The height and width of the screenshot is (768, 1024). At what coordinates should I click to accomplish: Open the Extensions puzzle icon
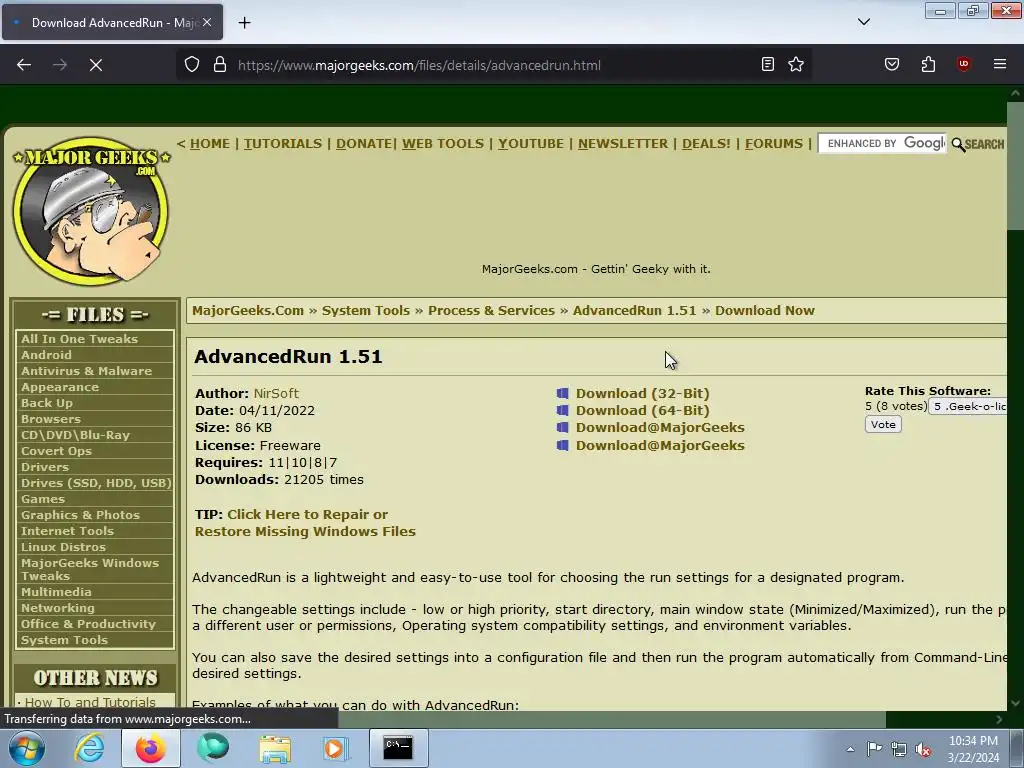[928, 64]
